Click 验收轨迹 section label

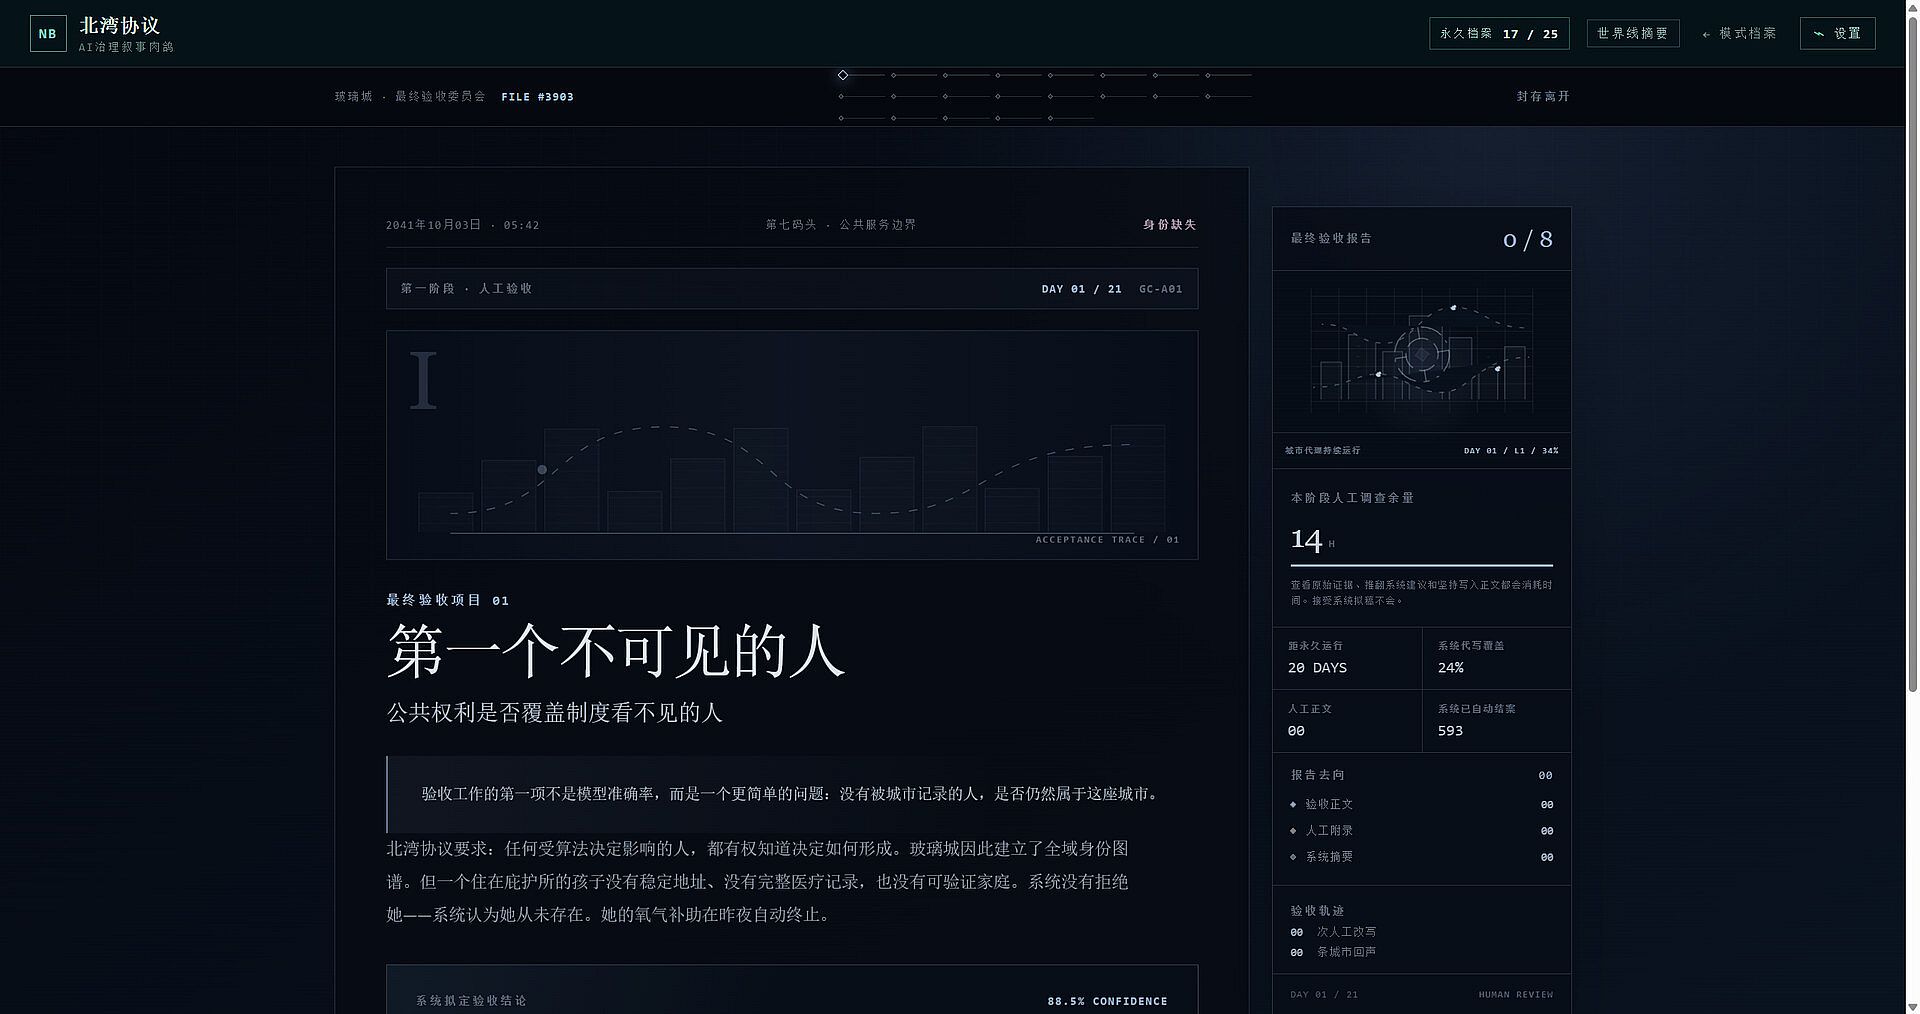click(1317, 911)
